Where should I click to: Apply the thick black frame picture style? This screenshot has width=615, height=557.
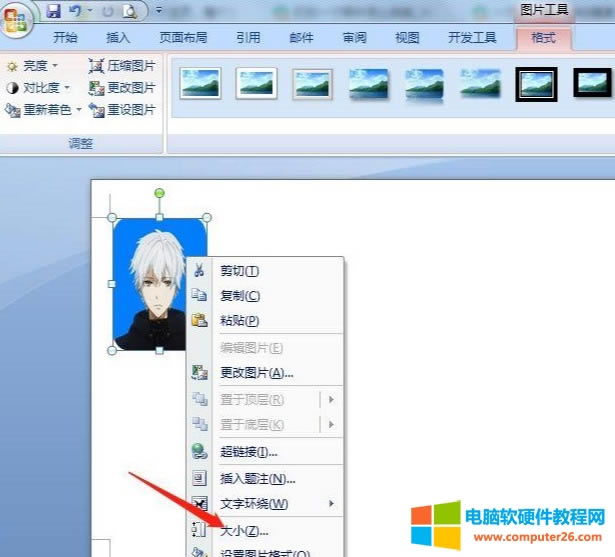coord(536,84)
